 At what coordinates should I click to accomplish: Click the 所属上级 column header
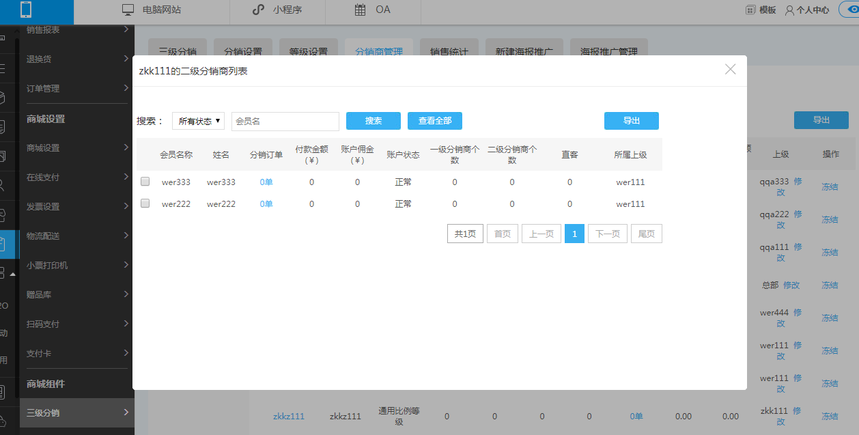(630, 154)
